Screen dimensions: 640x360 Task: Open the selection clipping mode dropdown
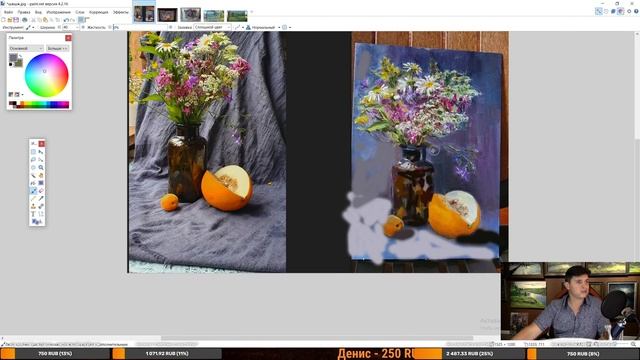[x=287, y=27]
